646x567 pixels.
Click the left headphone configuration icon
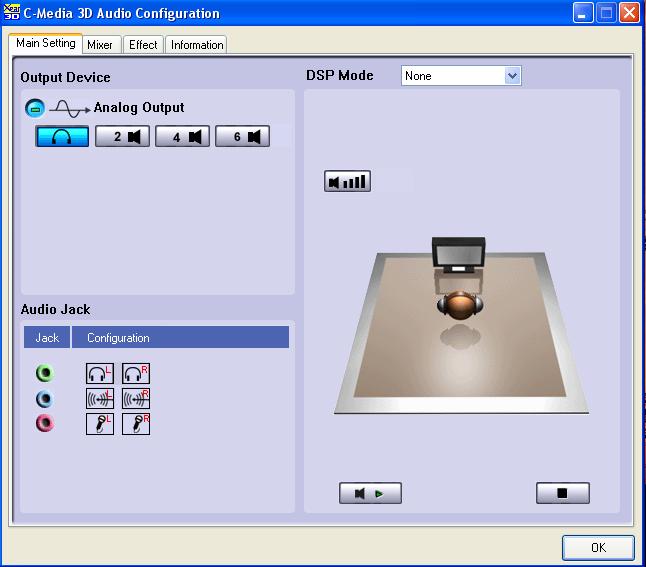100,373
